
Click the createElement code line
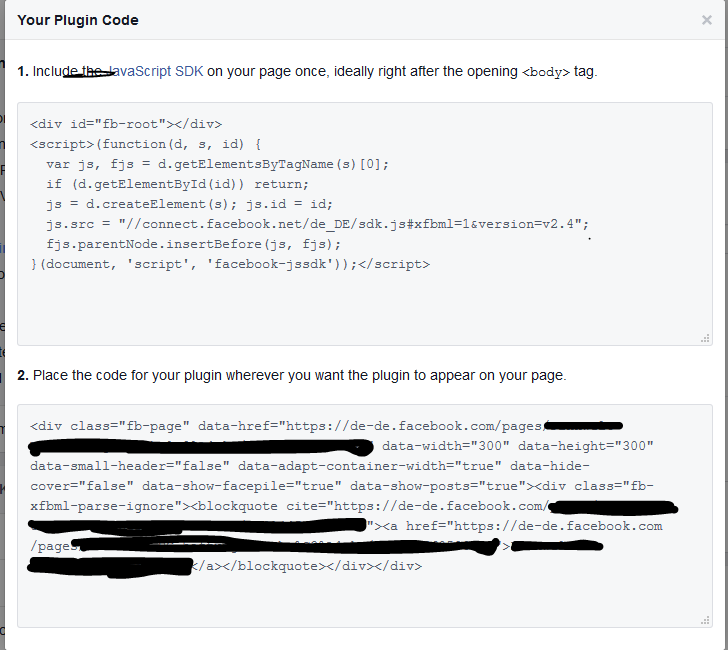[x=189, y=204]
